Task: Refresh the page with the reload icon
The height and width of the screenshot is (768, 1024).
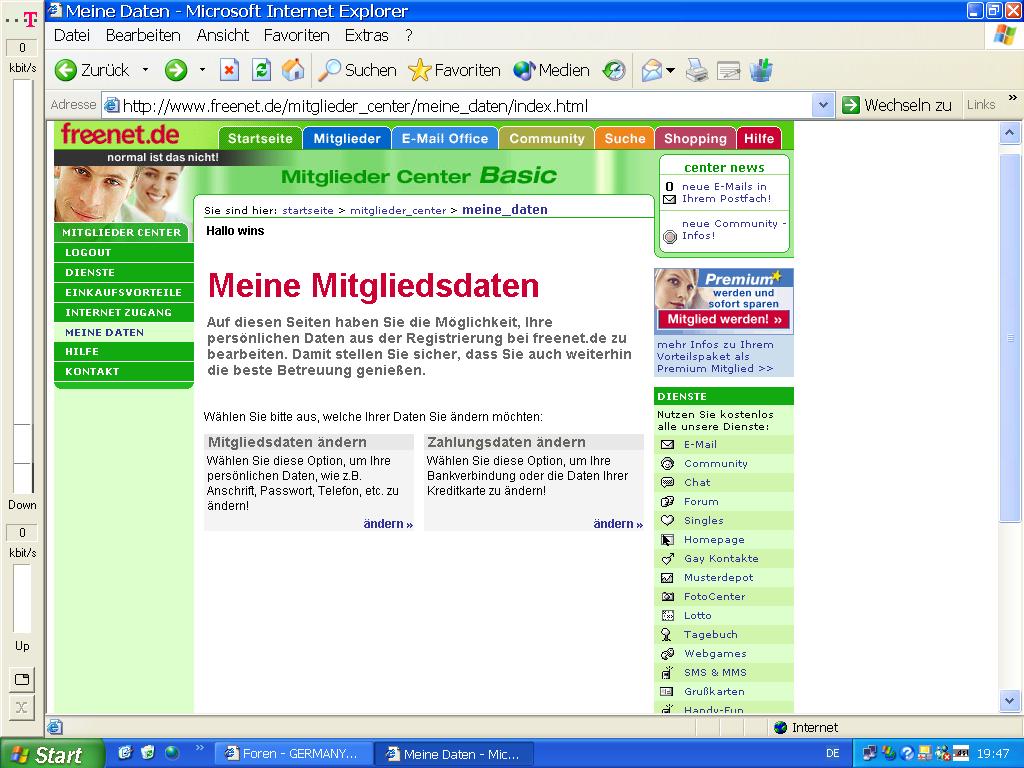Action: coord(261,70)
